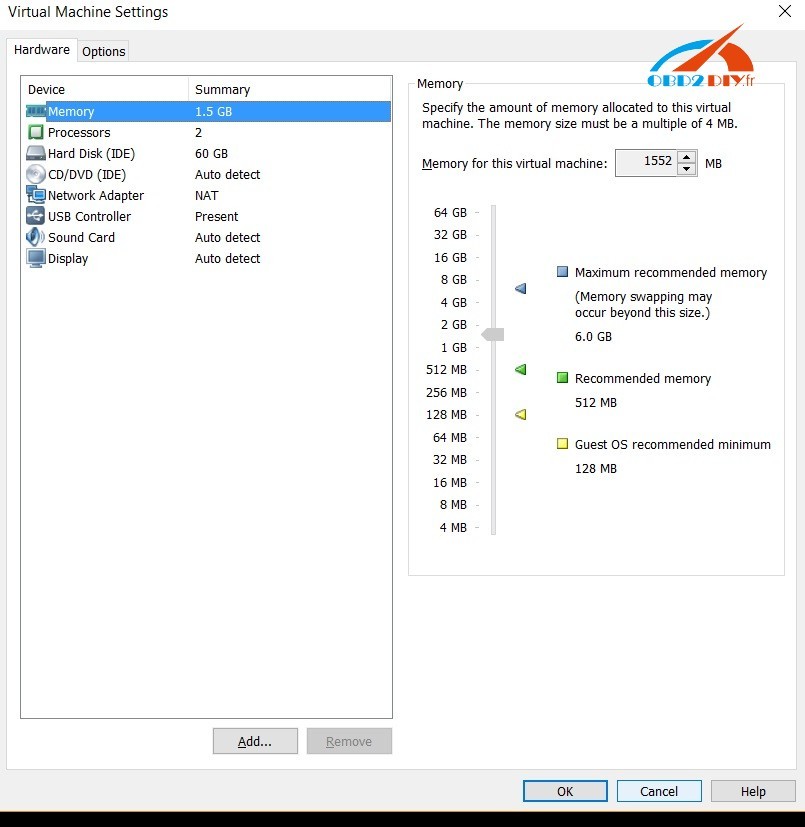Image resolution: width=805 pixels, height=827 pixels.
Task: Click the Memory device RAM icon
Action: click(36, 111)
